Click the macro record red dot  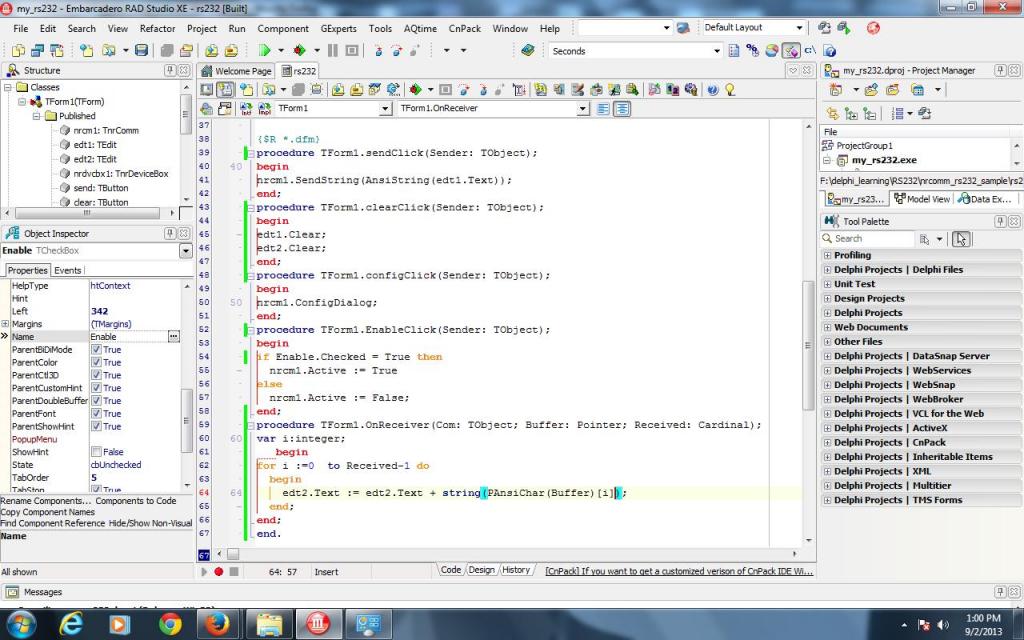219,571
